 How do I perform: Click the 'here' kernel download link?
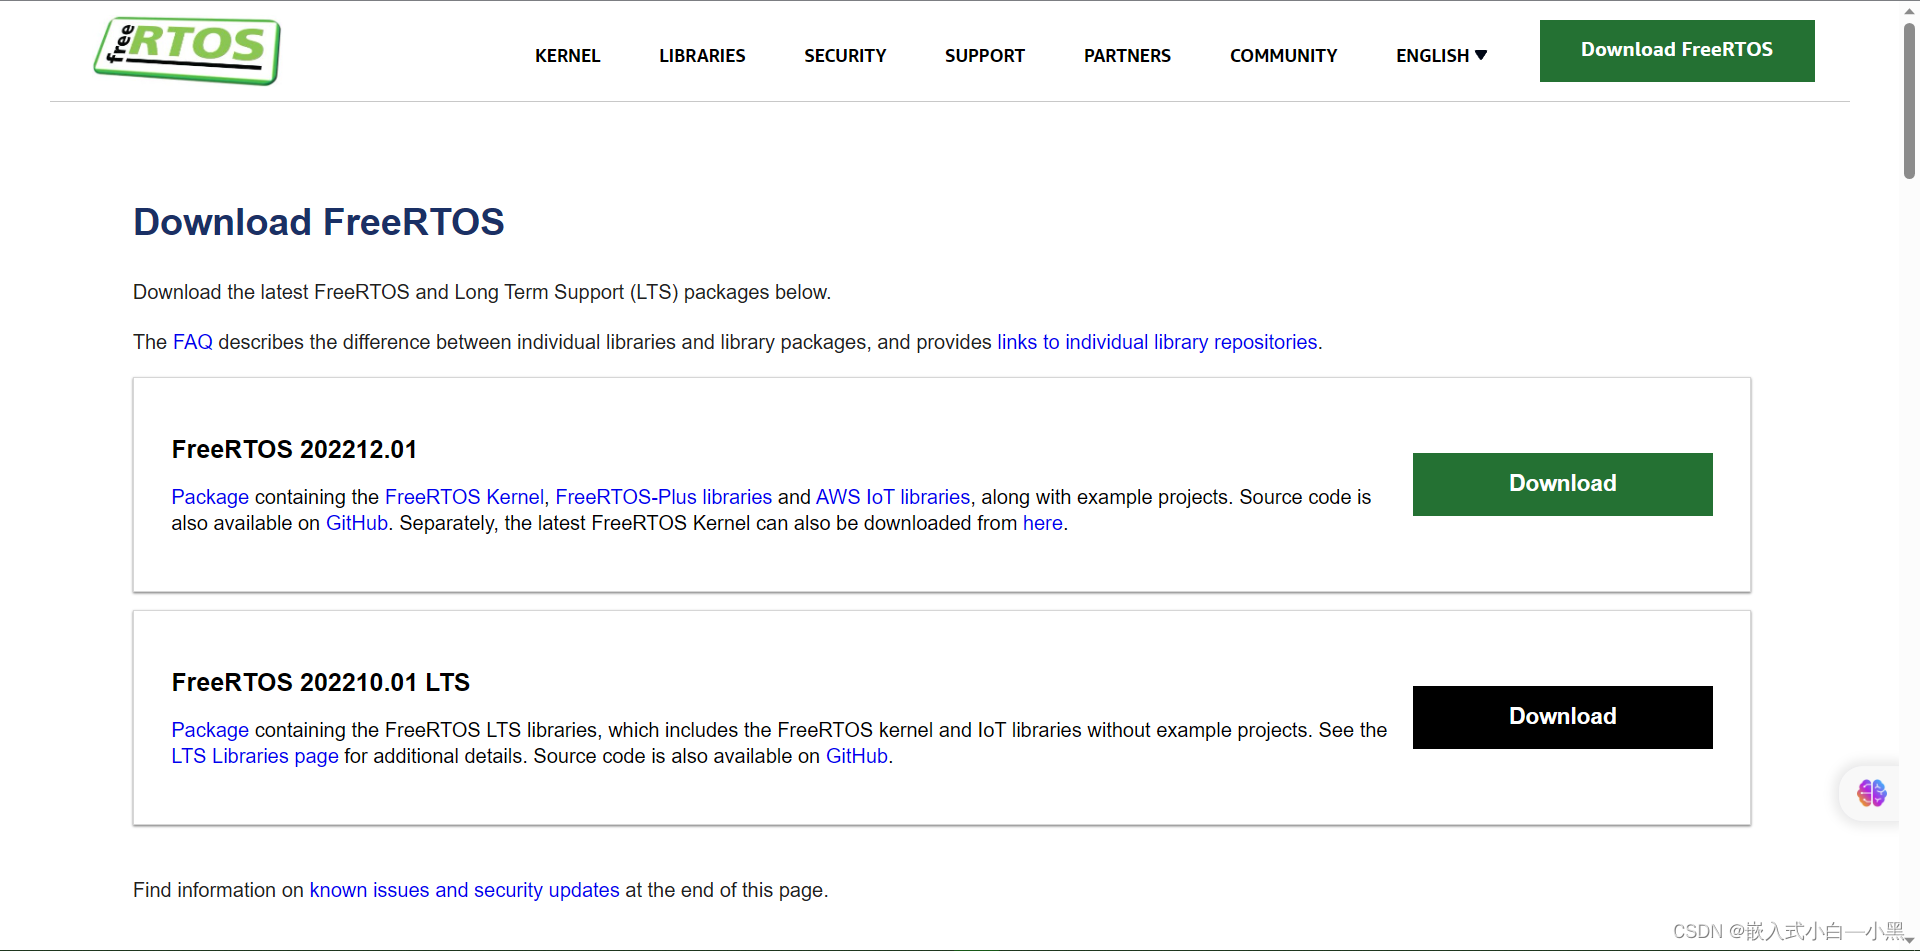tap(1042, 523)
